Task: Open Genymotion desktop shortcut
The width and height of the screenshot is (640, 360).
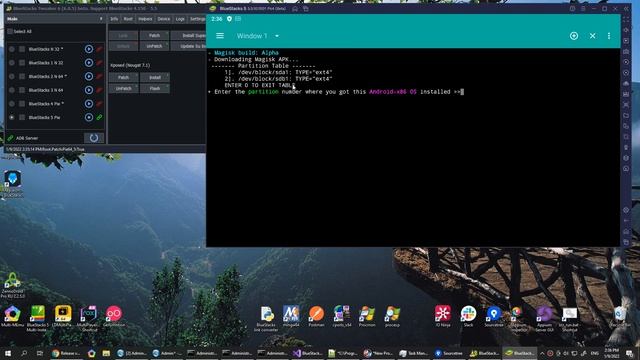Action: [114, 316]
